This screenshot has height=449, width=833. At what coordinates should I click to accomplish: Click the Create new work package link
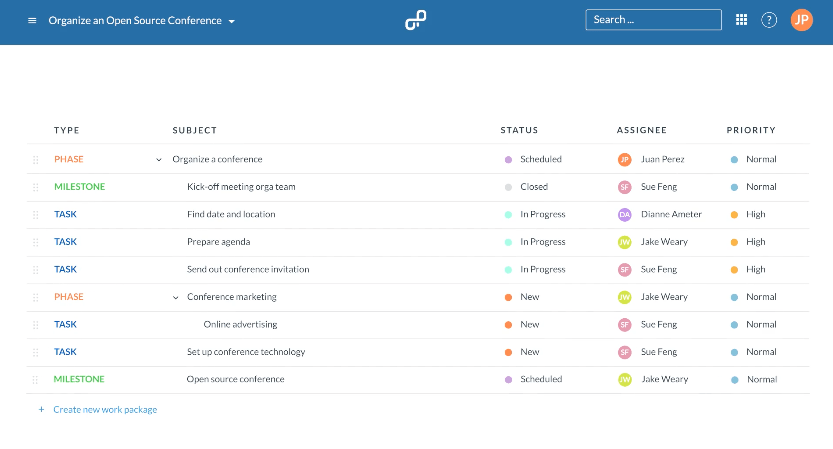[x=105, y=409]
